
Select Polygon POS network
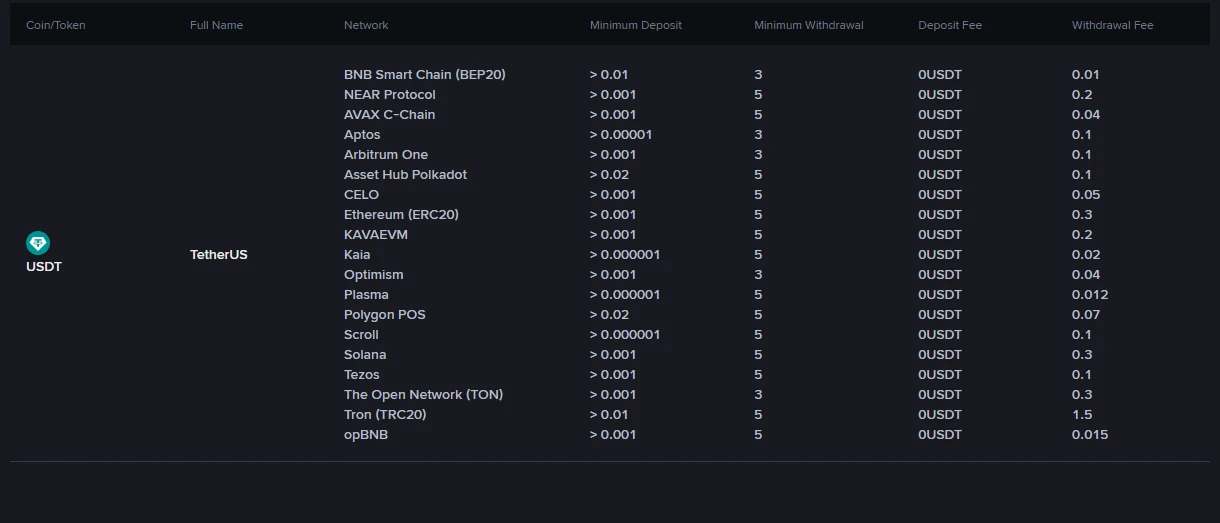tap(385, 315)
